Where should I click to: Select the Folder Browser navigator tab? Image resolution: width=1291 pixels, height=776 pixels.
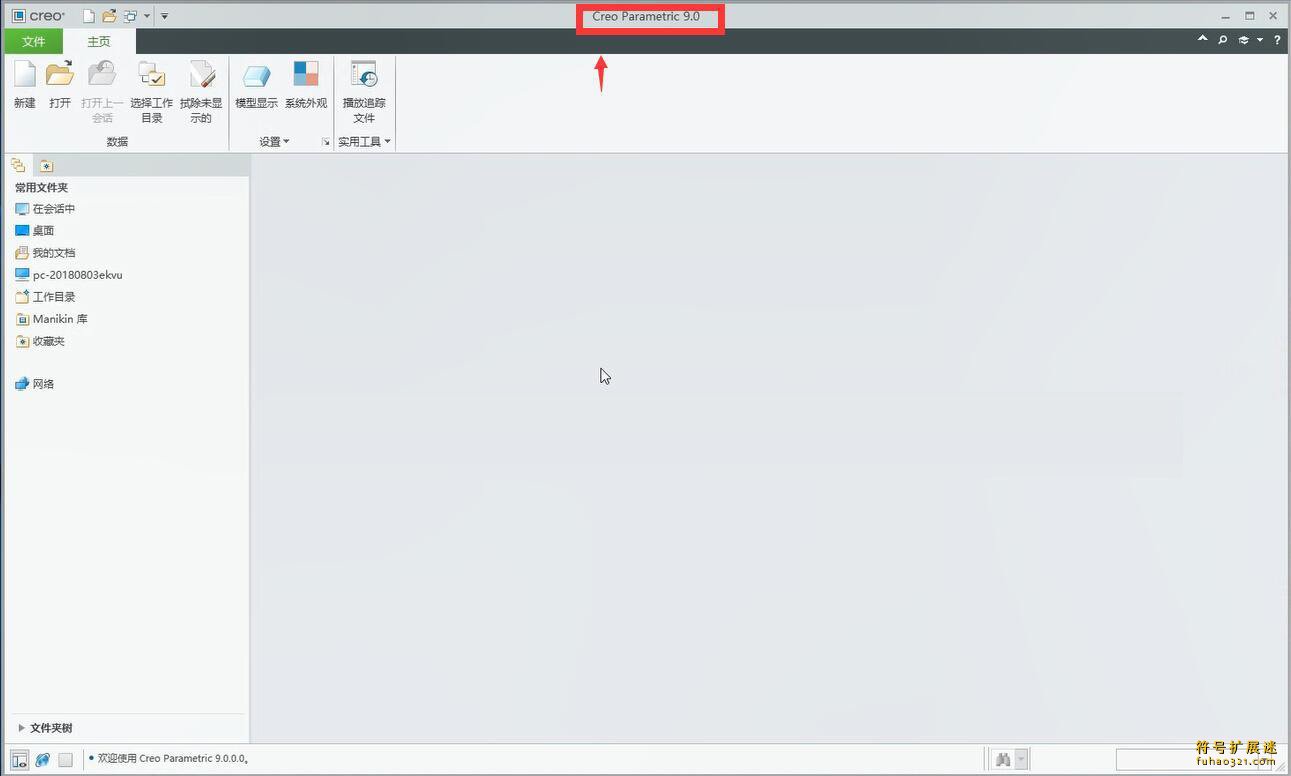(x=18, y=165)
